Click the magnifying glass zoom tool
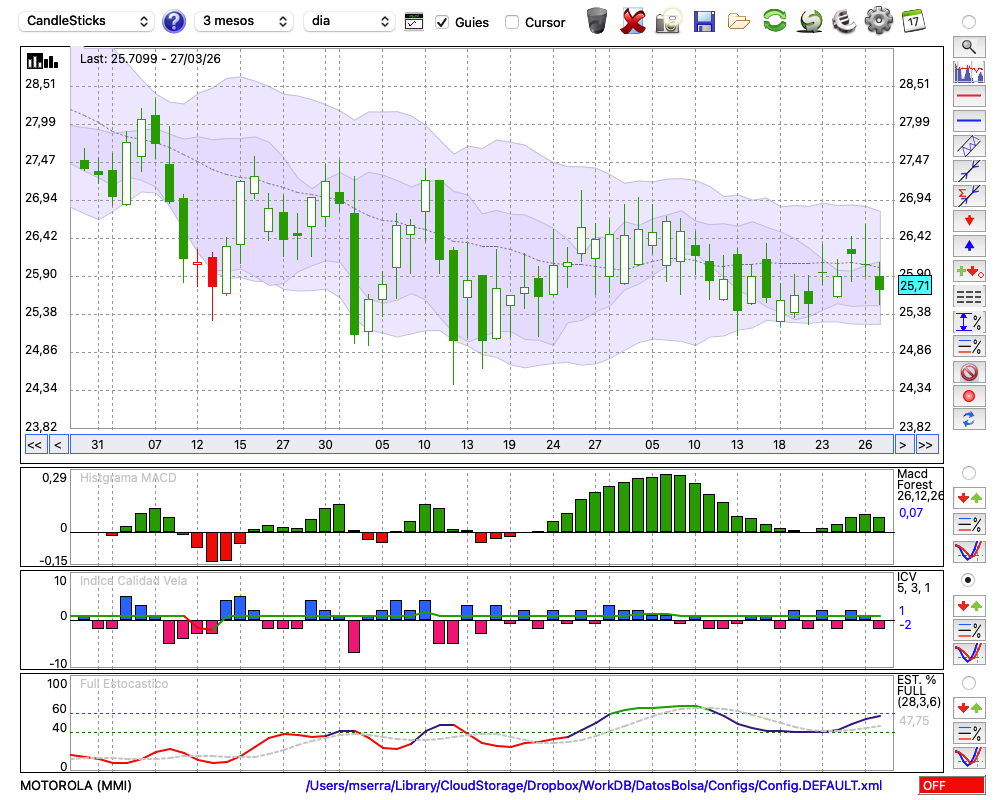The width and height of the screenshot is (1000, 800). [x=968, y=46]
